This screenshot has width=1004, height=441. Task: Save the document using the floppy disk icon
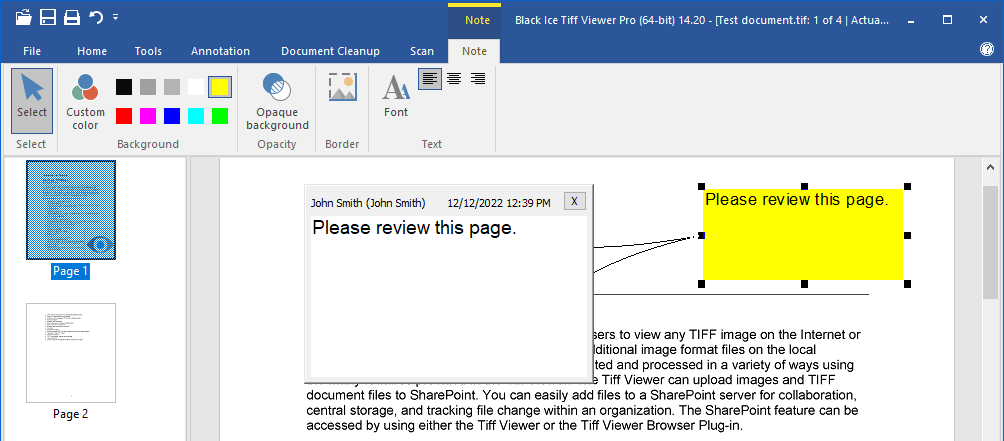[x=47, y=17]
